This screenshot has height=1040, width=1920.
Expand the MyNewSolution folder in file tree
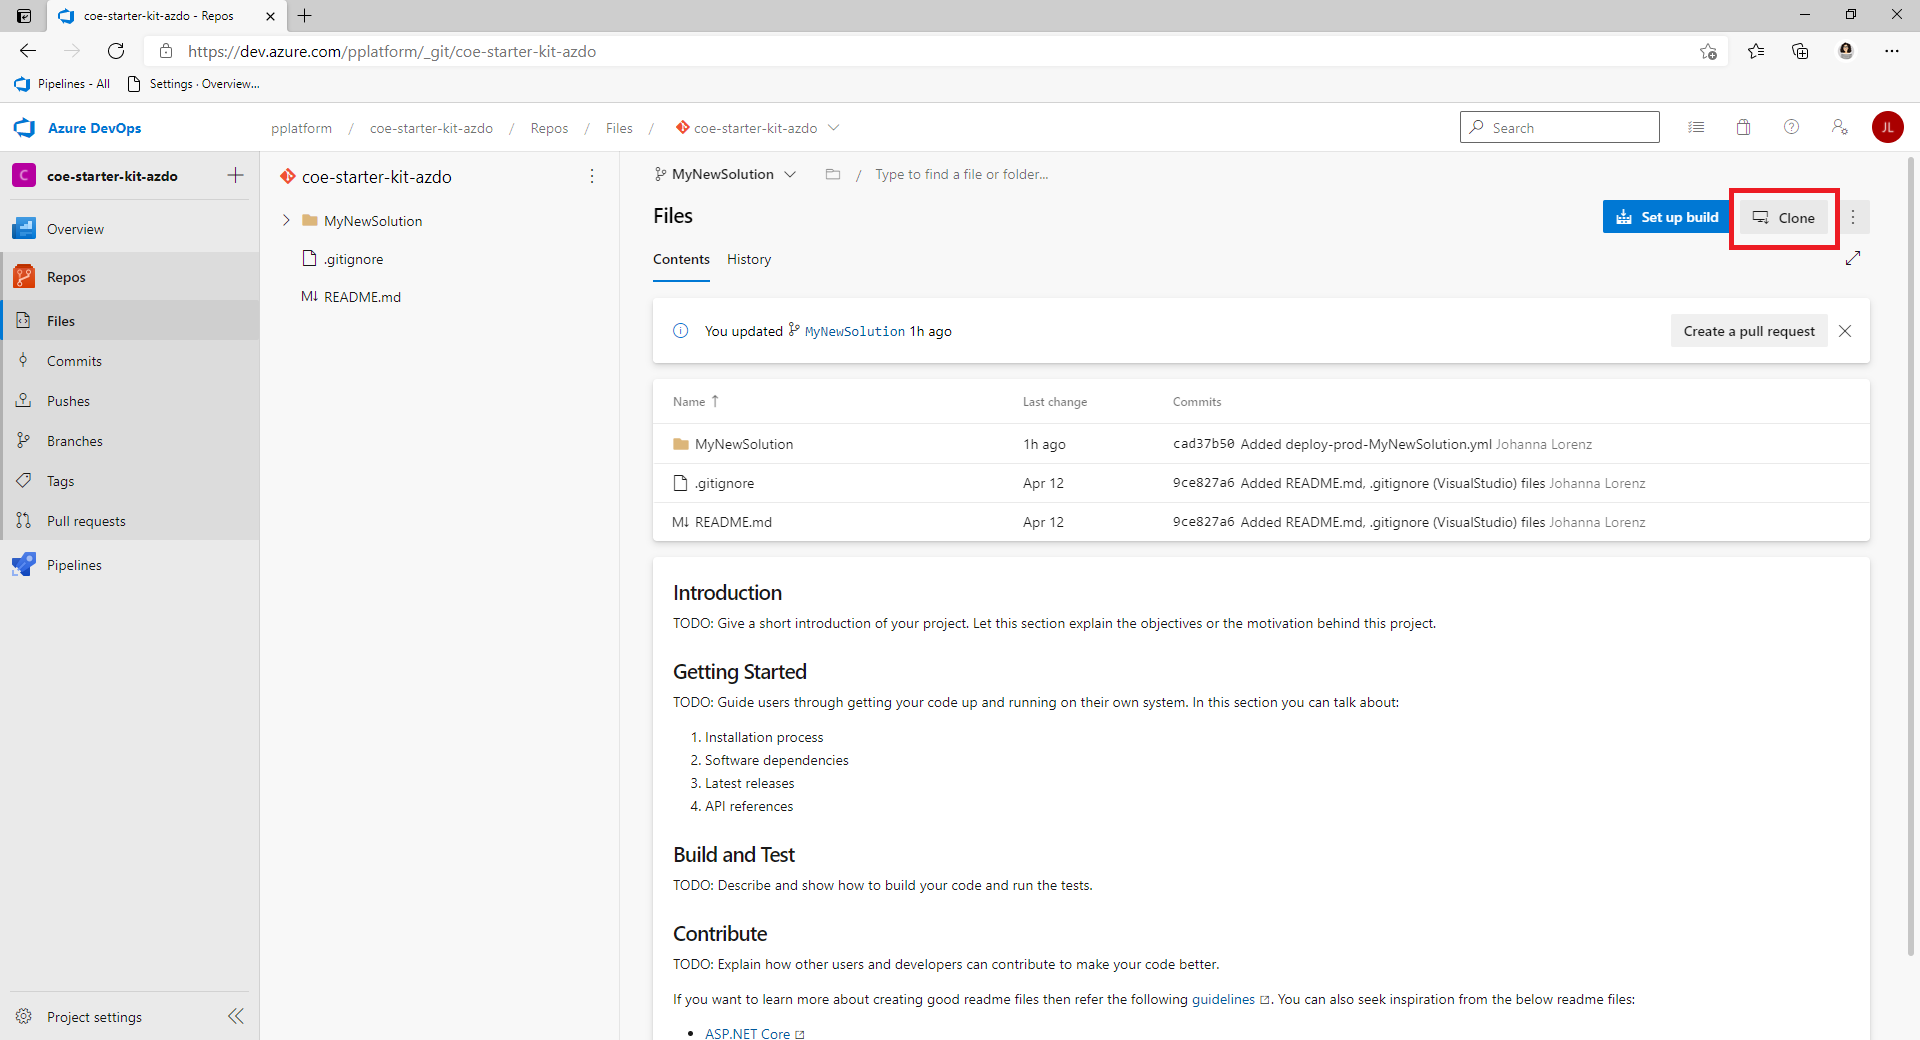(287, 220)
